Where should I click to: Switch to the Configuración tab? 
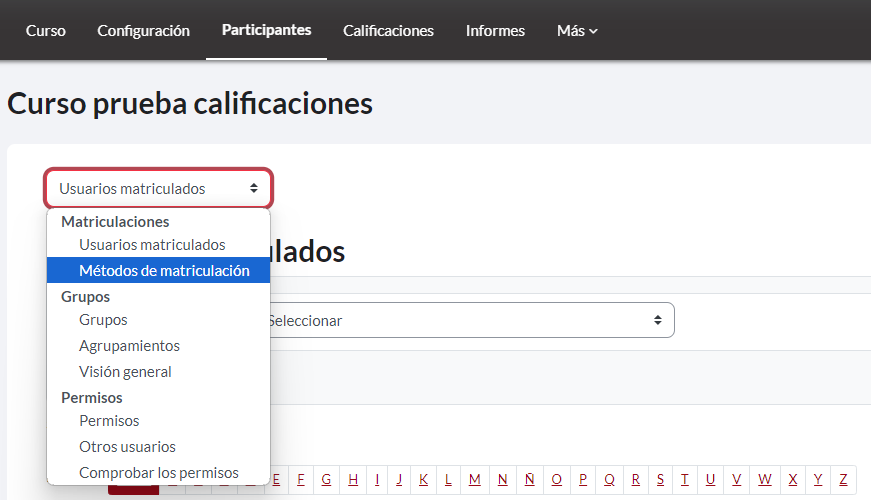143,31
